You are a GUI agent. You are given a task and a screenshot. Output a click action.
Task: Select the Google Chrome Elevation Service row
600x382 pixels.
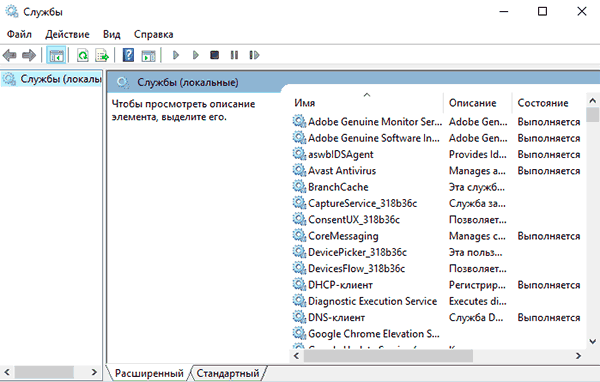(438, 334)
